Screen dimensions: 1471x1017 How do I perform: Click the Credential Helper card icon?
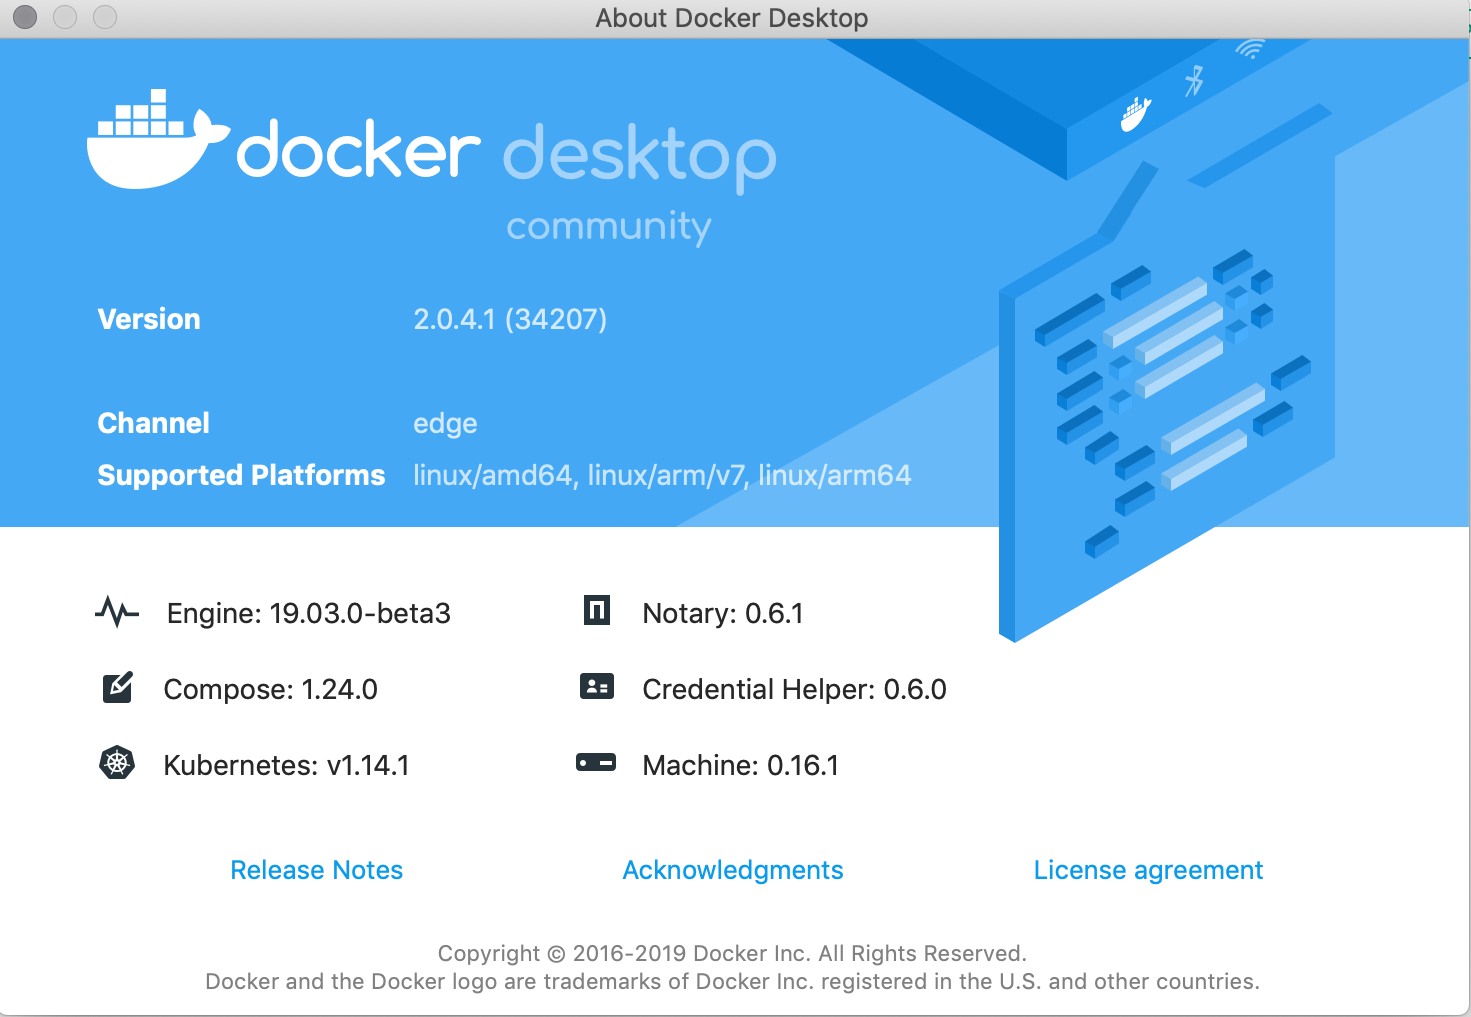pos(597,686)
